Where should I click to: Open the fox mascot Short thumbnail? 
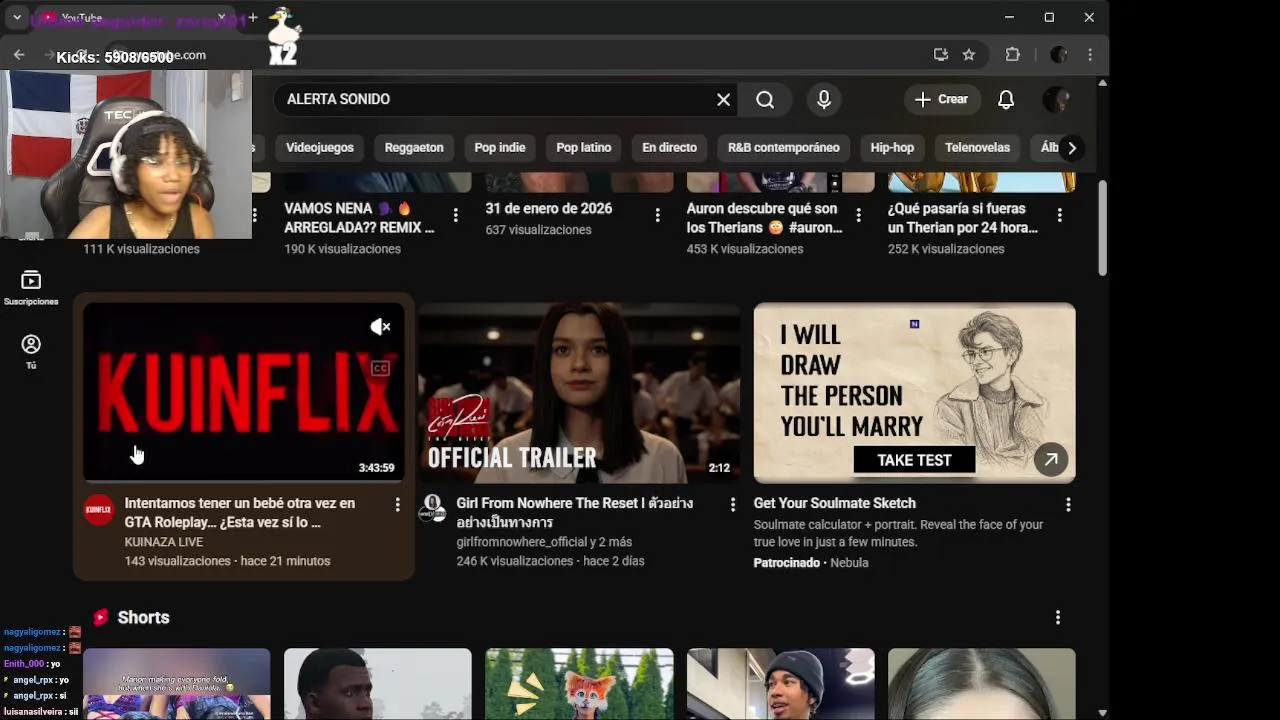(579, 684)
